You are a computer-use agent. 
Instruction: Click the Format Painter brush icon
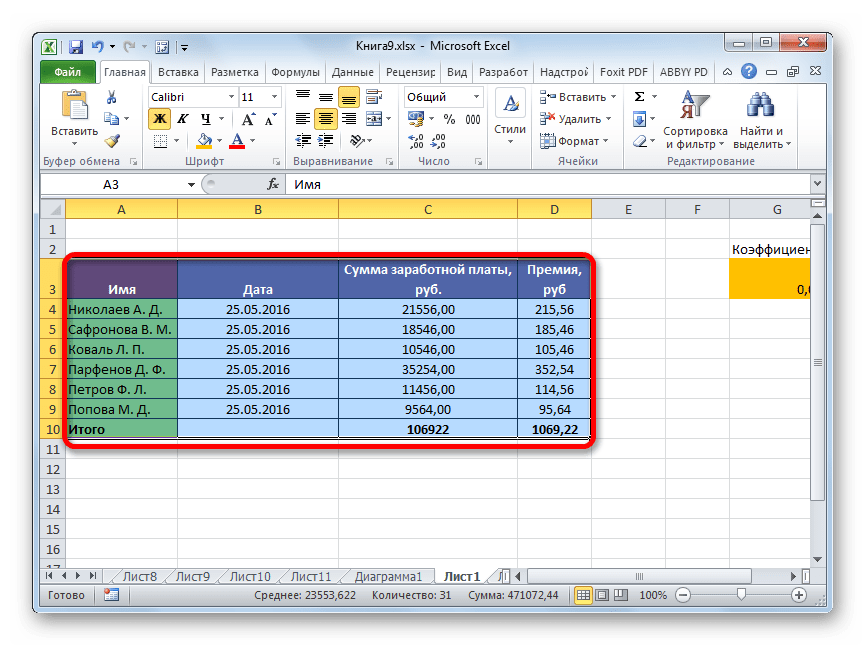click(x=112, y=141)
